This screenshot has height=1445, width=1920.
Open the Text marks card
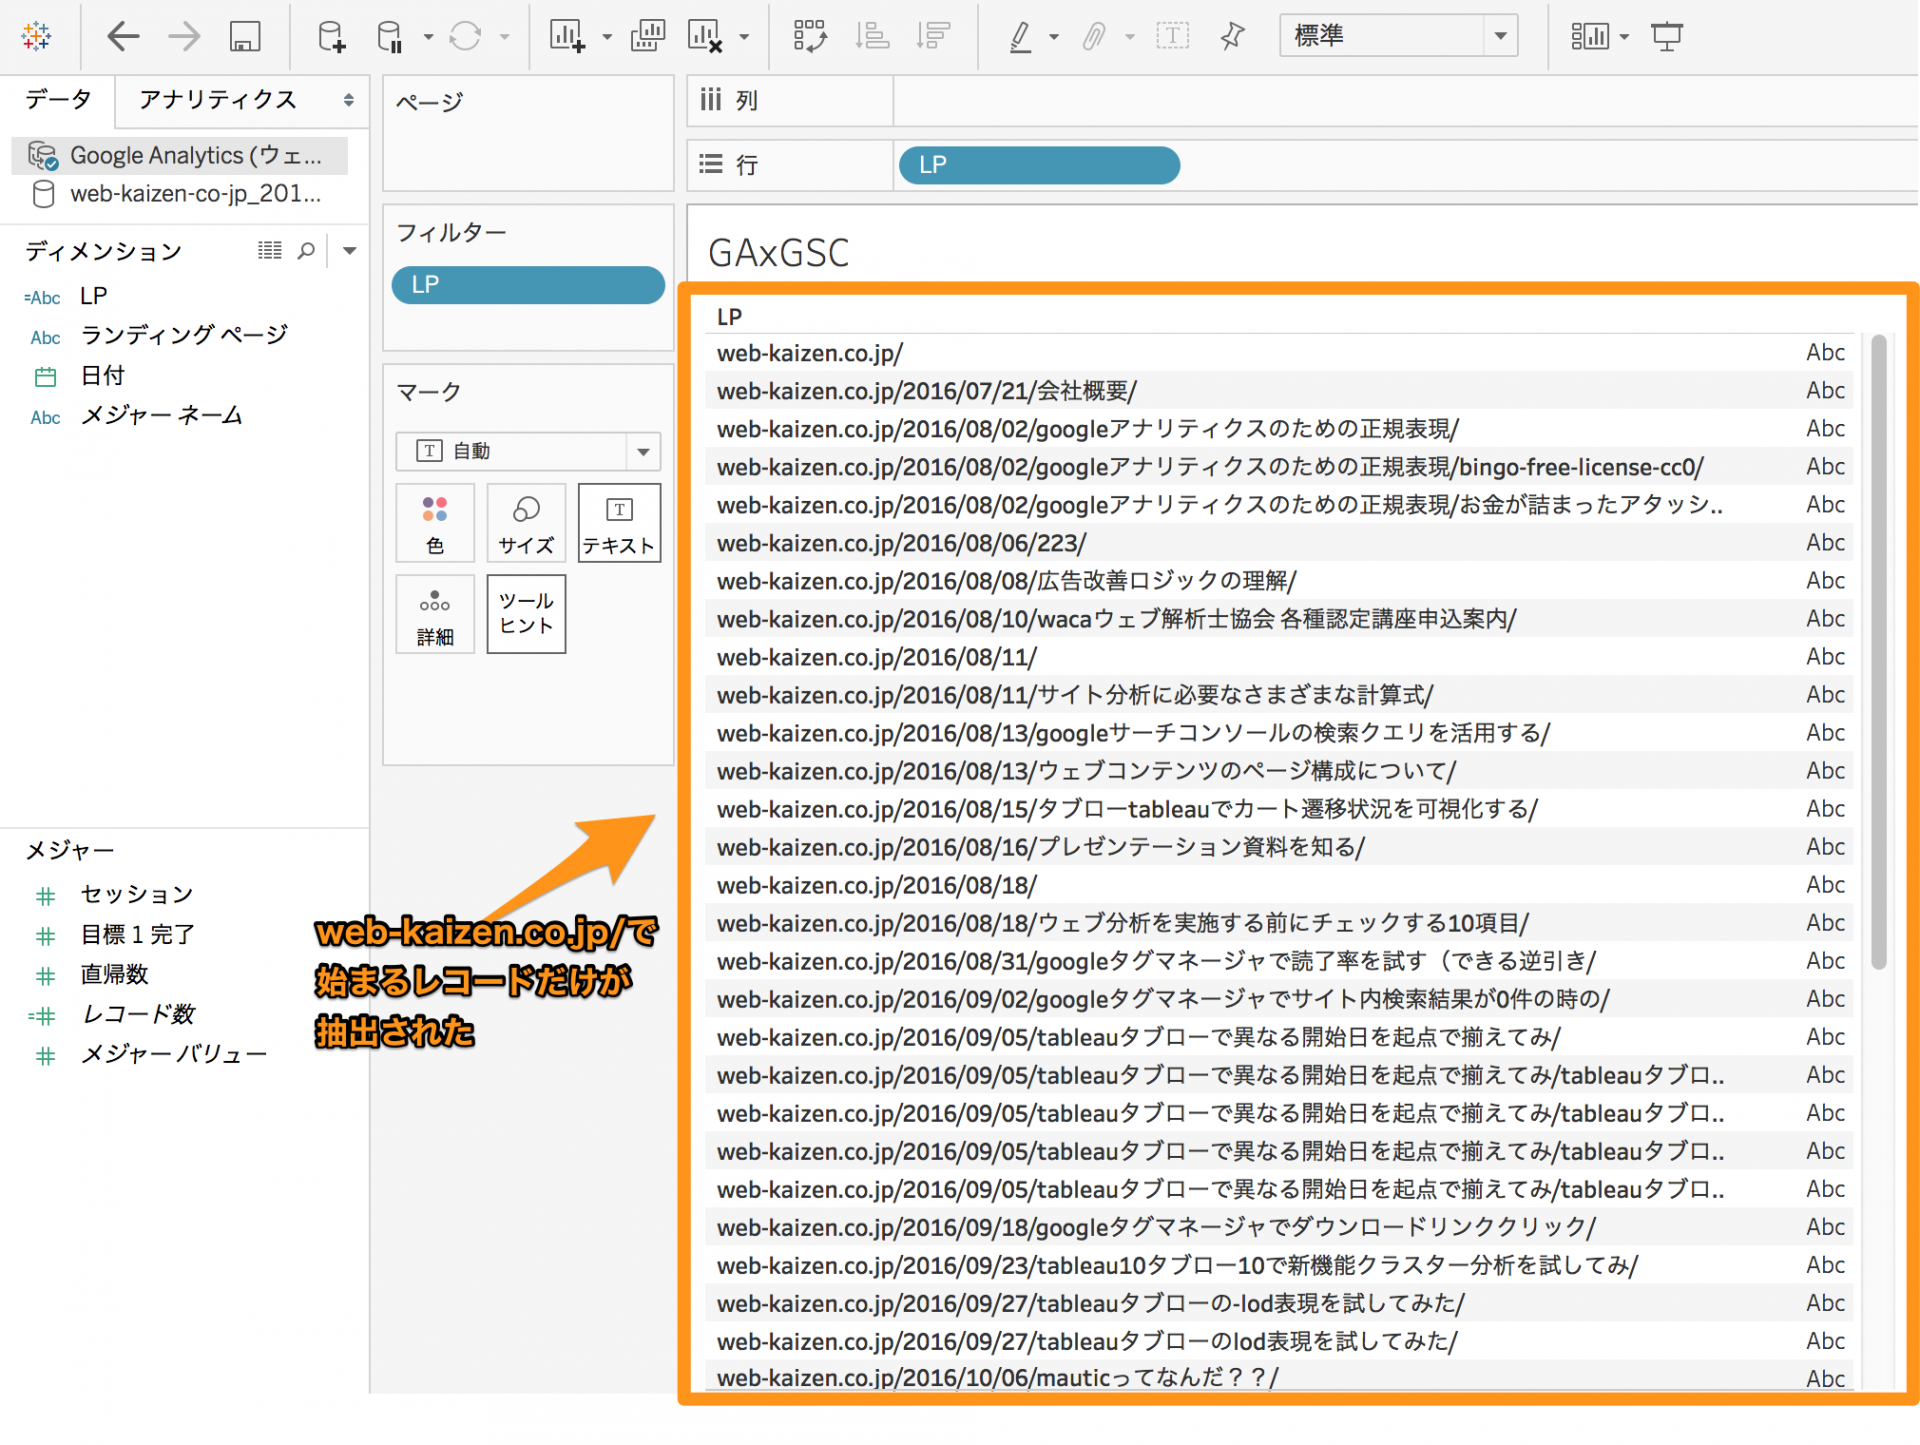pyautogui.click(x=619, y=523)
